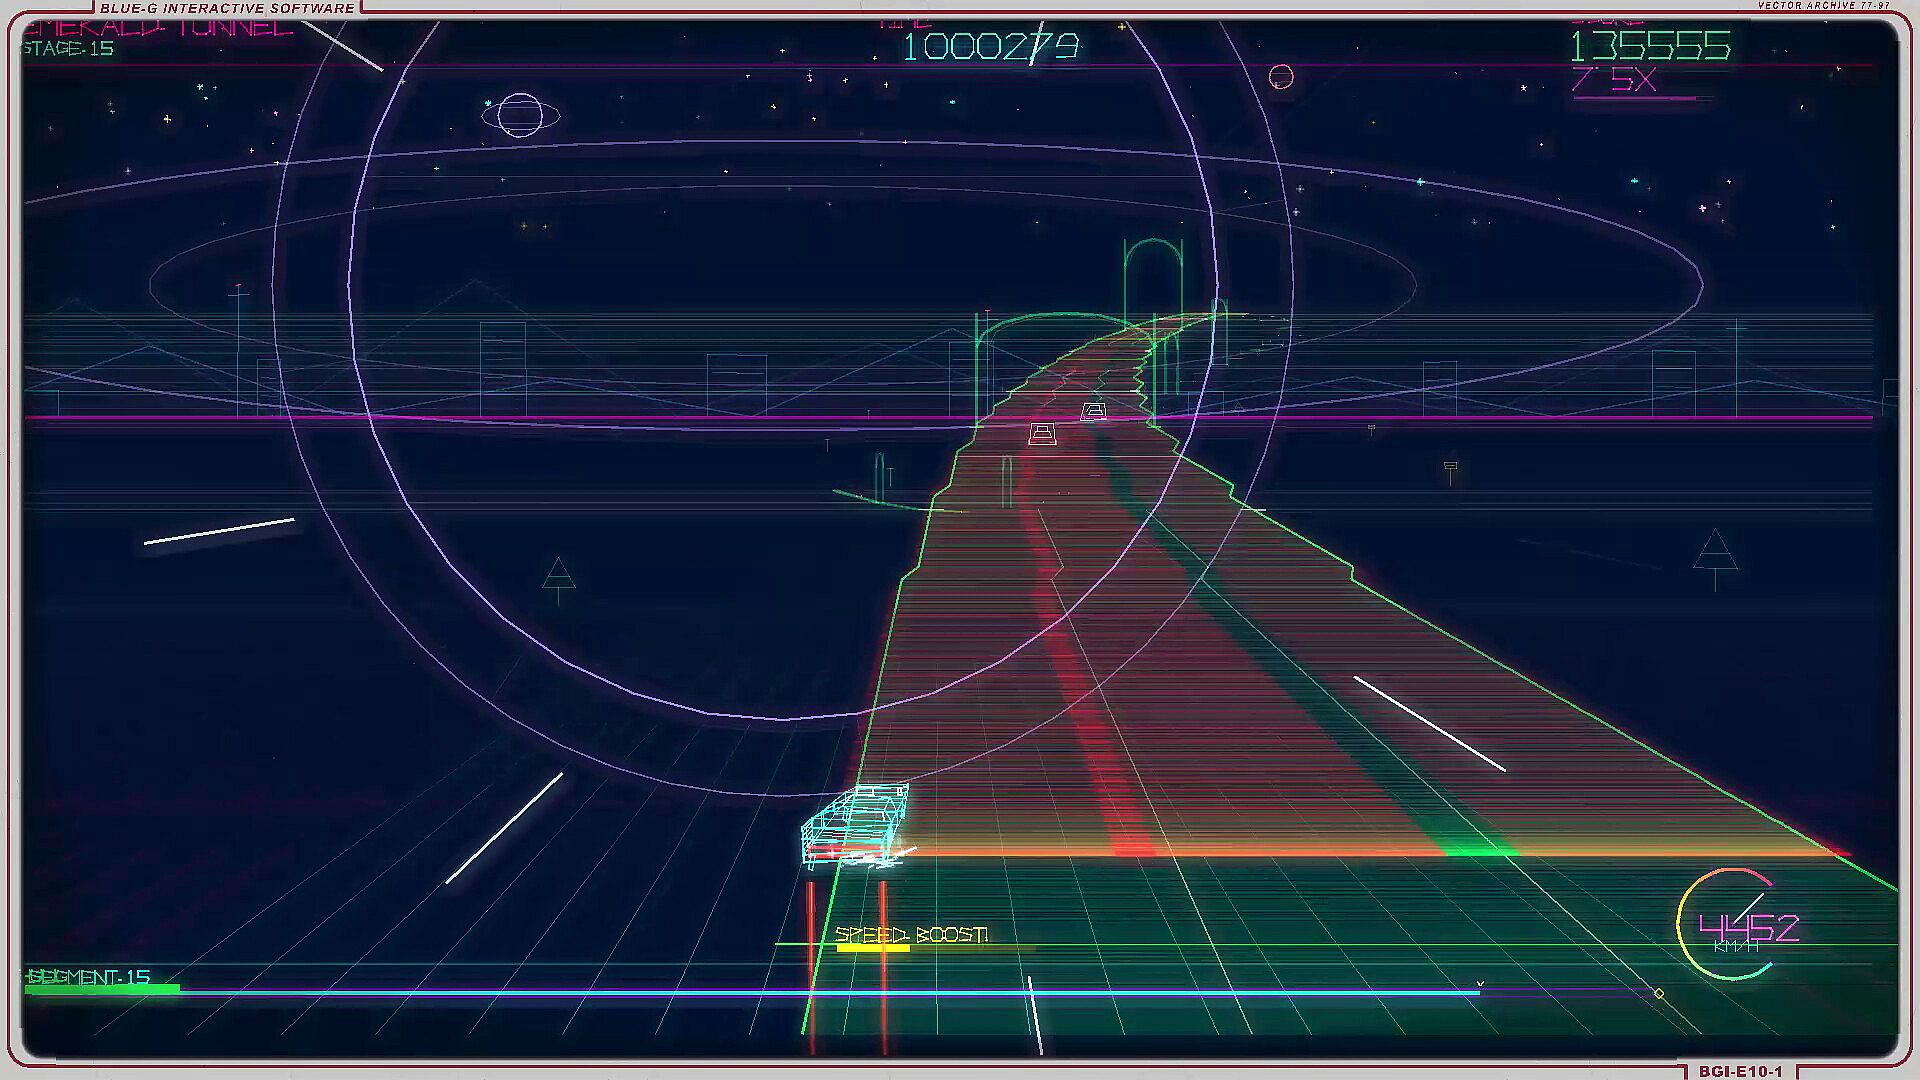Click the player's cyan wireframe car
The height and width of the screenshot is (1080, 1920).
(x=855, y=825)
